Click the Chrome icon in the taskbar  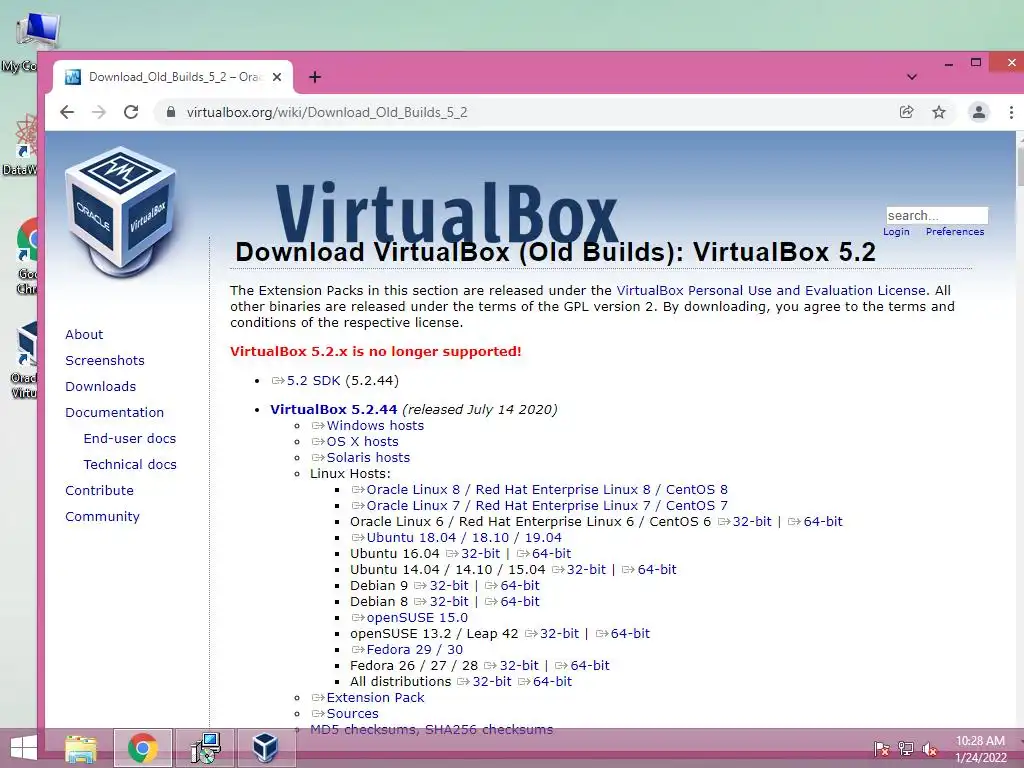click(143, 748)
